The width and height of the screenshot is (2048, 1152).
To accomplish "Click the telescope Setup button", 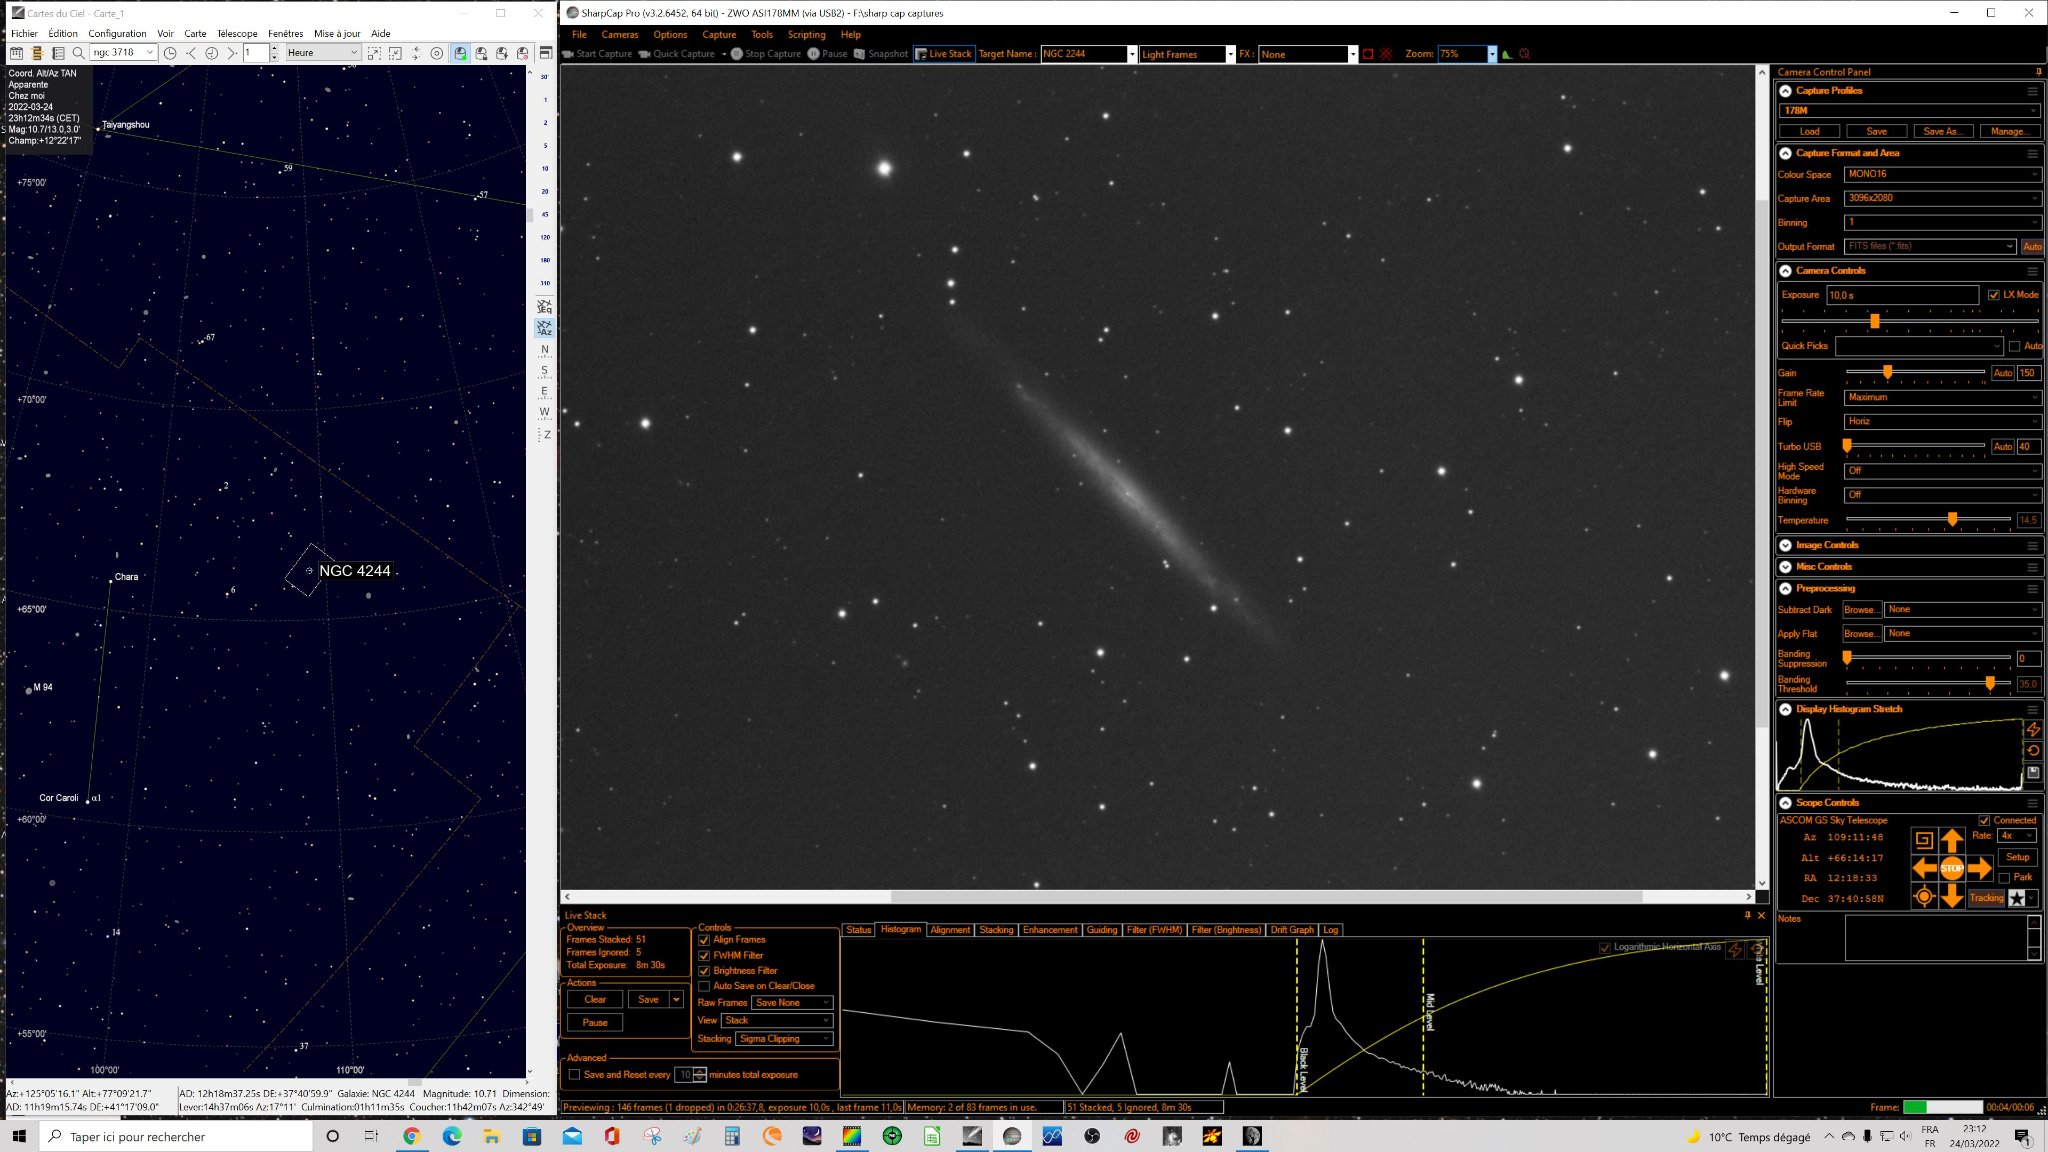I will (x=2017, y=857).
